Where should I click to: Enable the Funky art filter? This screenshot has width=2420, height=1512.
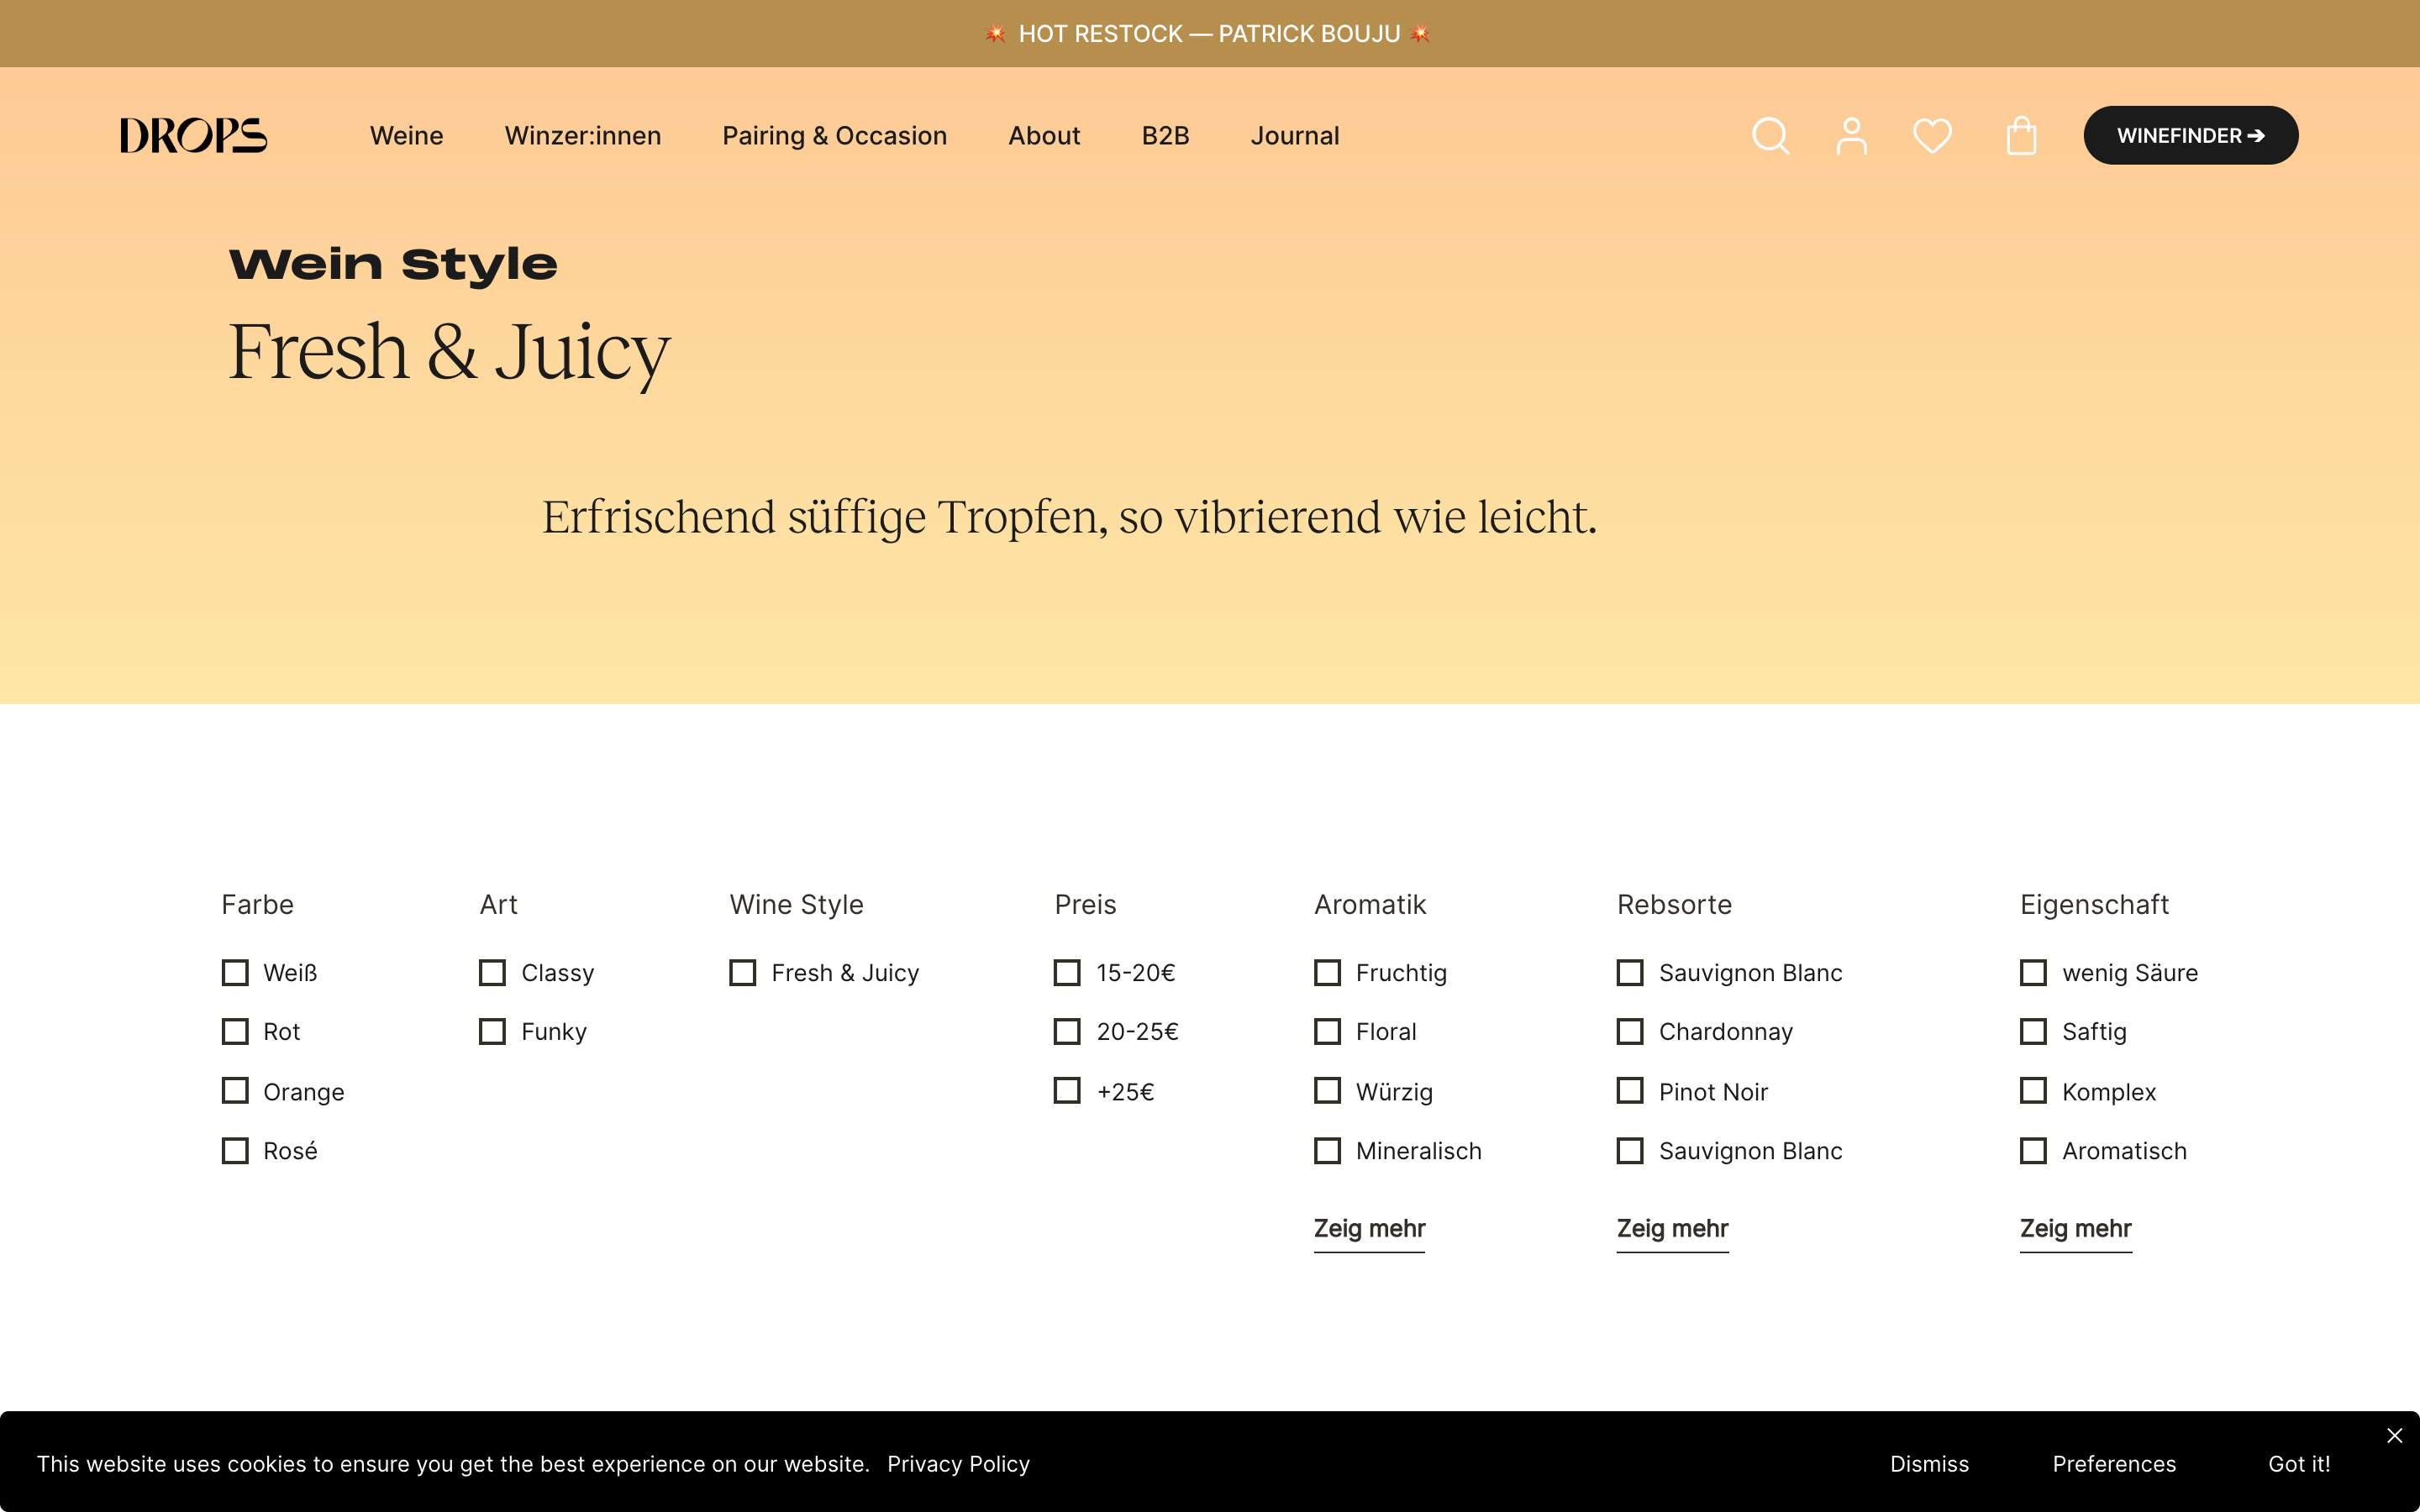tap(491, 1031)
